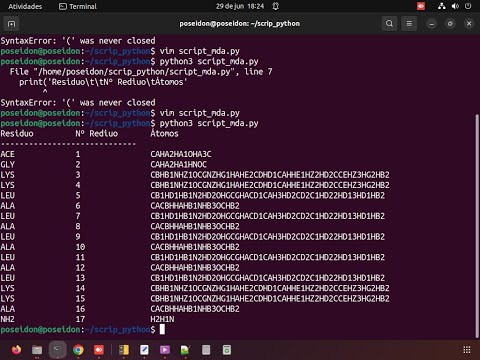Screen dimensions: 480x360
Task: Open the power menu icon
Action: (468, 6)
